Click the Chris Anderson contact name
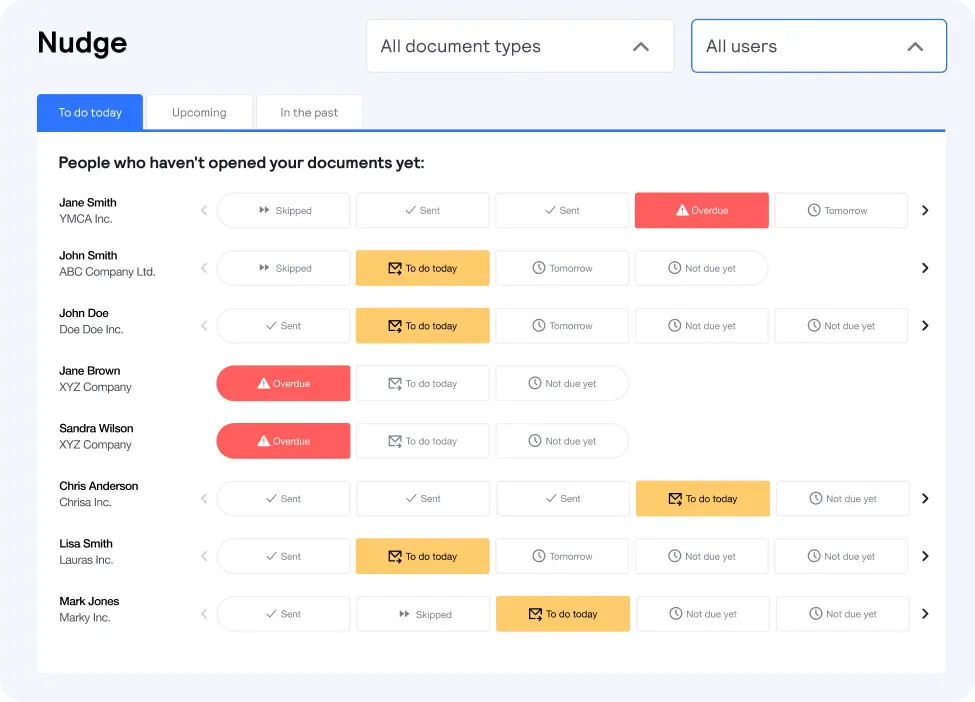 (x=99, y=486)
